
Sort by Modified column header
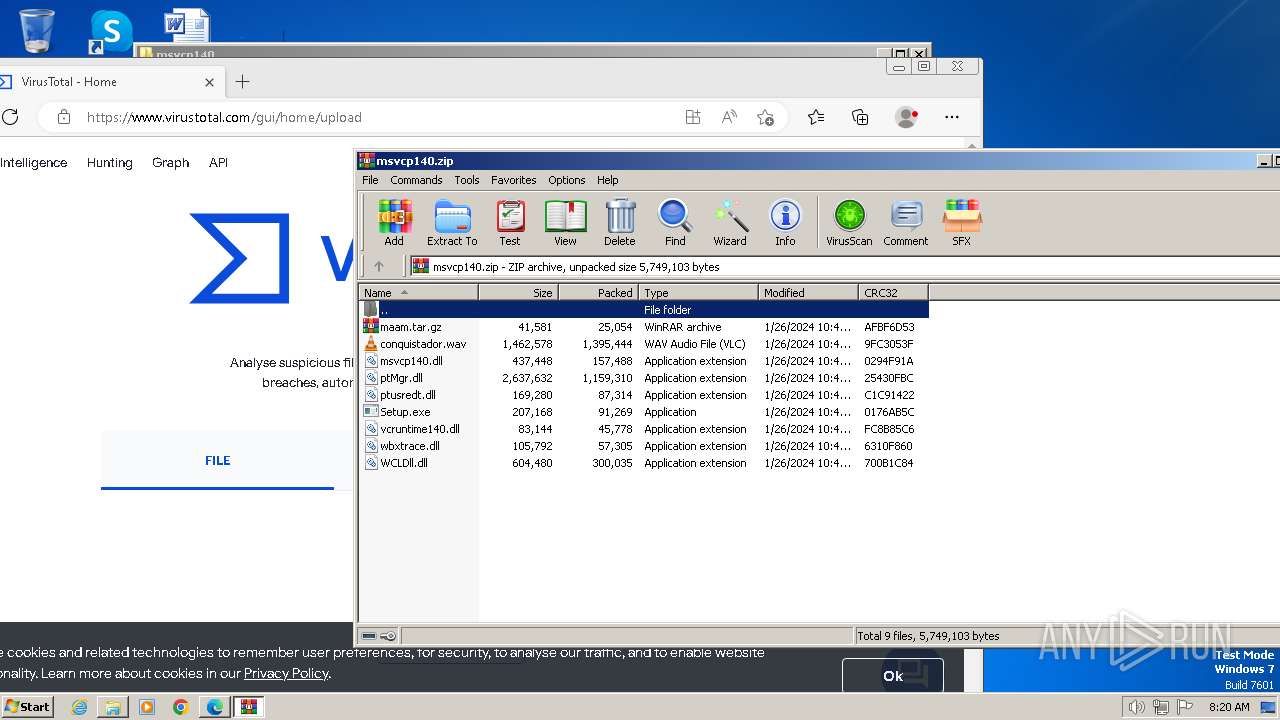point(808,292)
